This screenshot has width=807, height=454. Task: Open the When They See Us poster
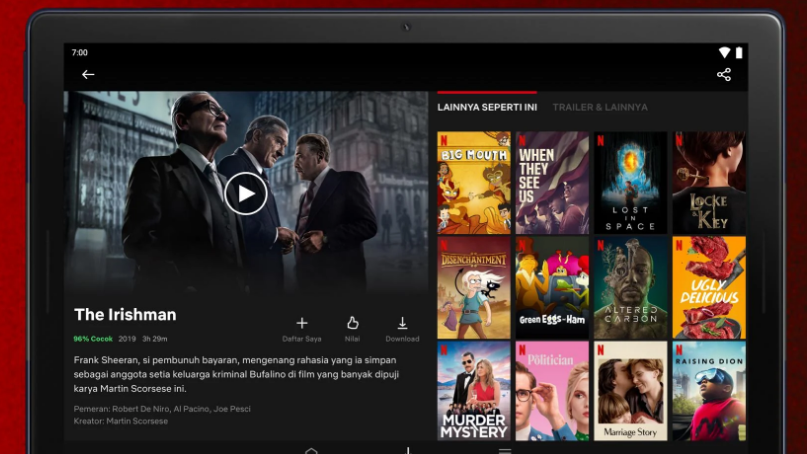(x=552, y=183)
